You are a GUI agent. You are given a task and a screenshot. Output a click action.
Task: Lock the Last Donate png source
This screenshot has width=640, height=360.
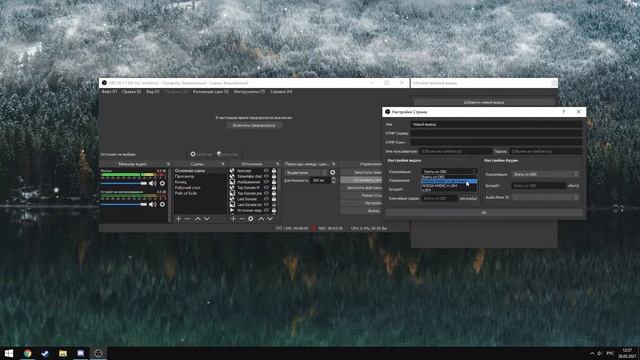point(274,204)
